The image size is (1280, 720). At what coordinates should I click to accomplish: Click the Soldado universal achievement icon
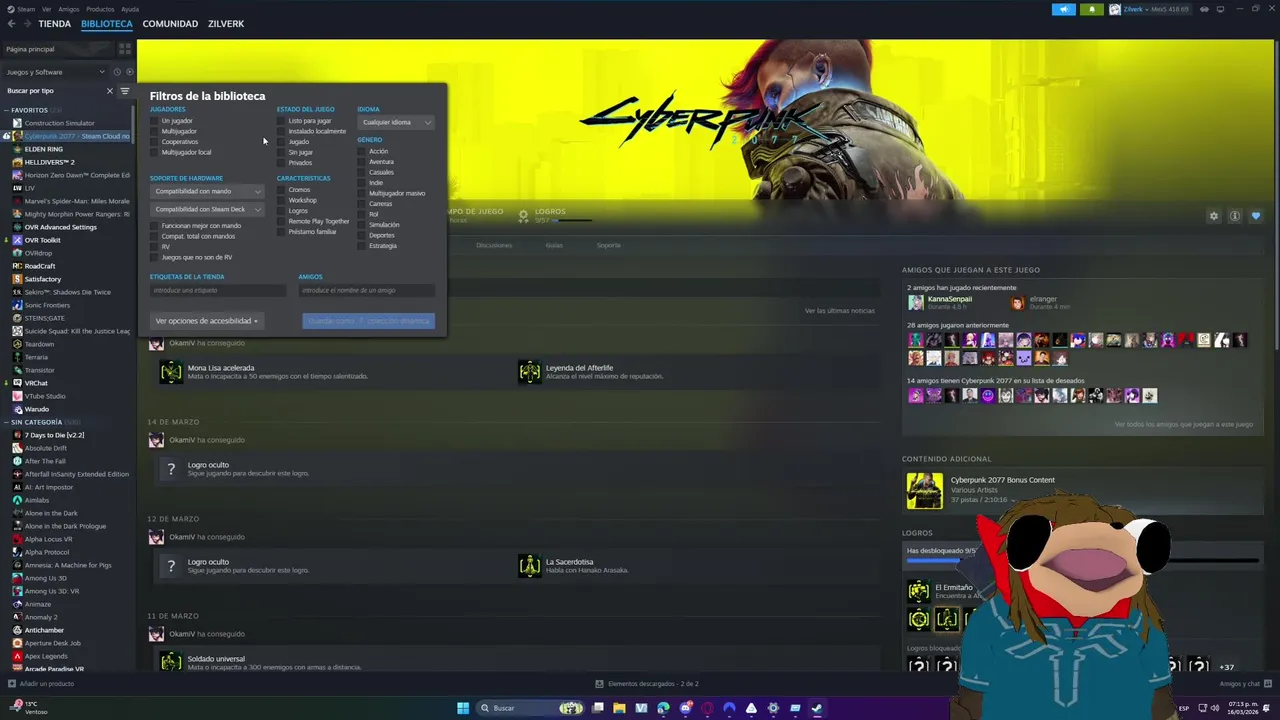tap(171, 661)
